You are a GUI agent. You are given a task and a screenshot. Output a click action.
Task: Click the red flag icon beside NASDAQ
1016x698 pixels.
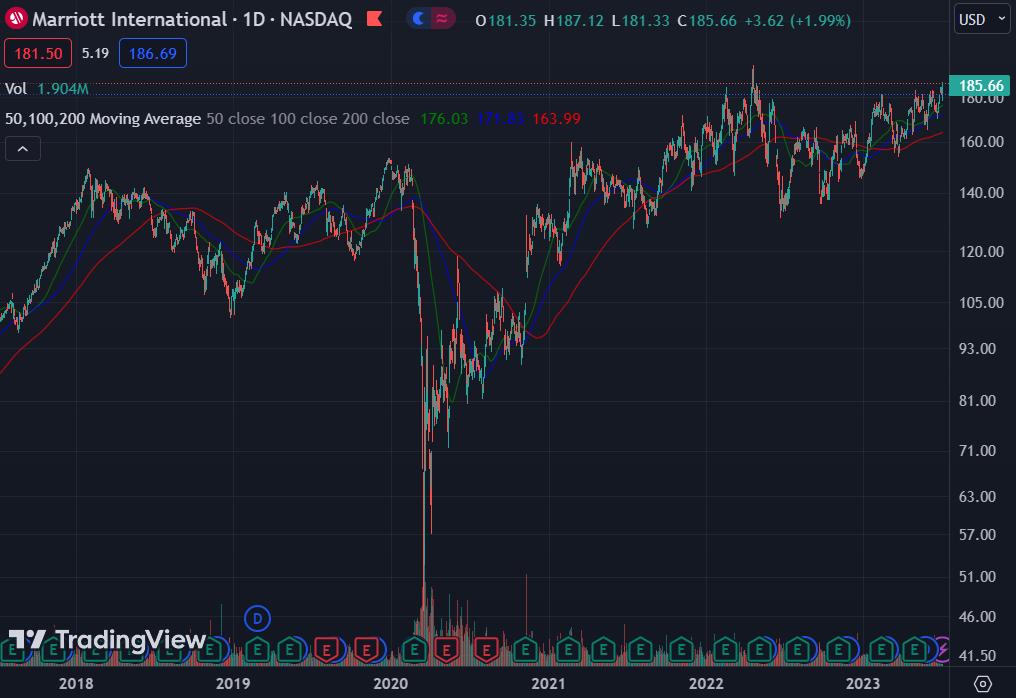(375, 19)
